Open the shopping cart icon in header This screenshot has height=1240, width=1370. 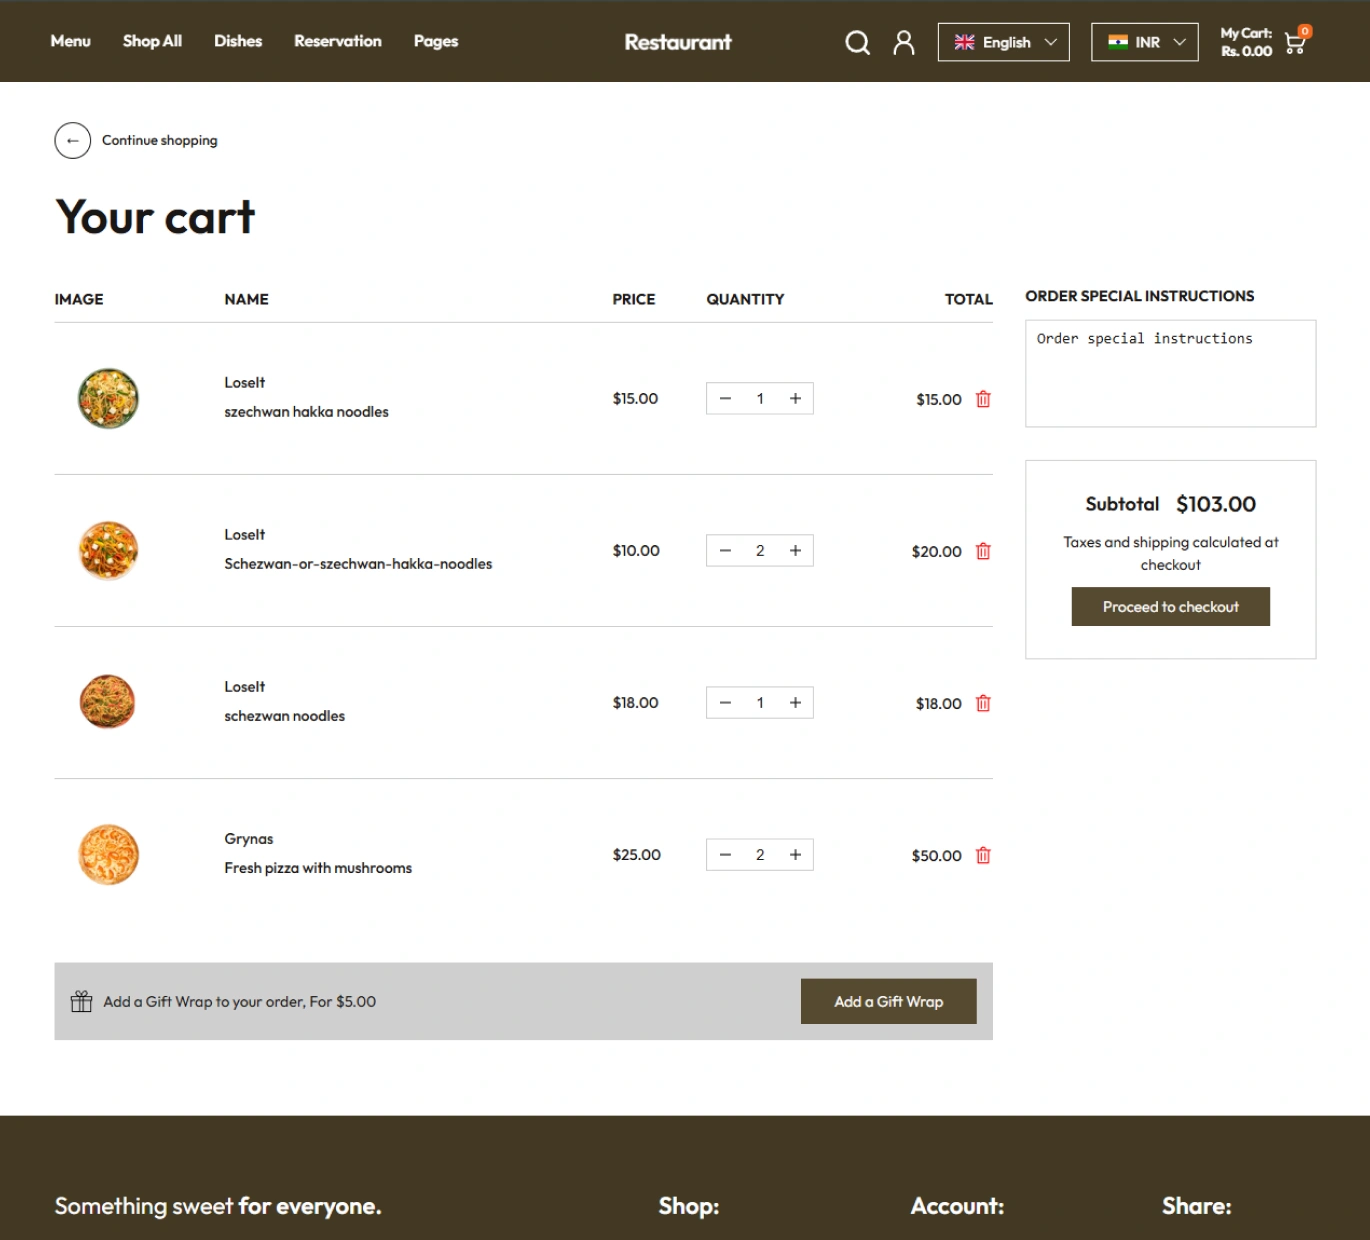coord(1295,43)
